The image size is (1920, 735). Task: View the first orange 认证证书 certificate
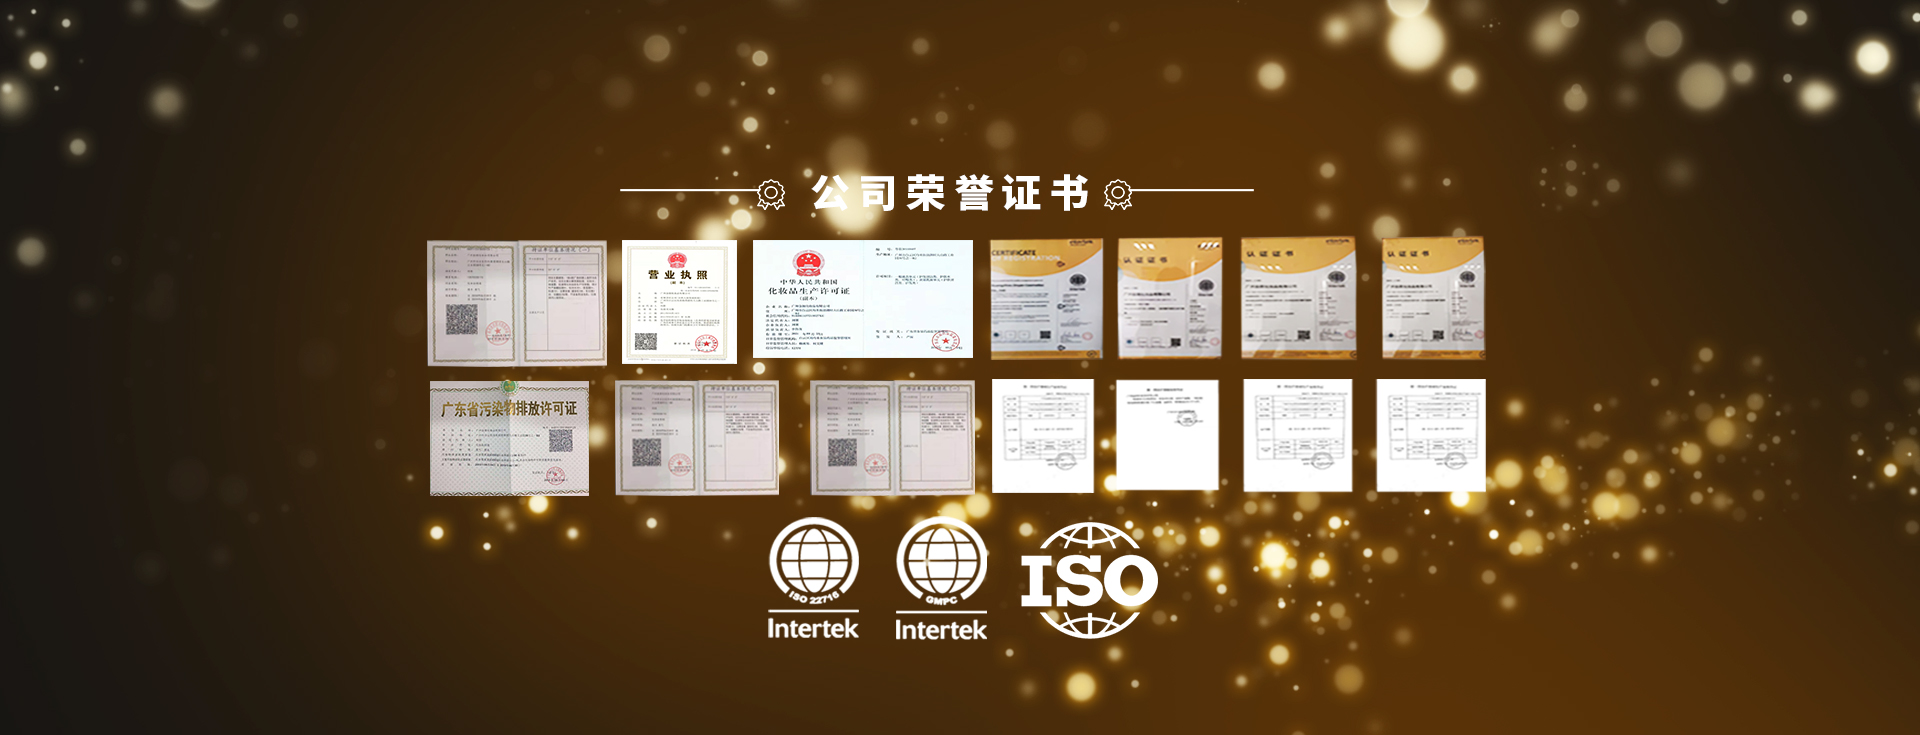coord(1169,298)
